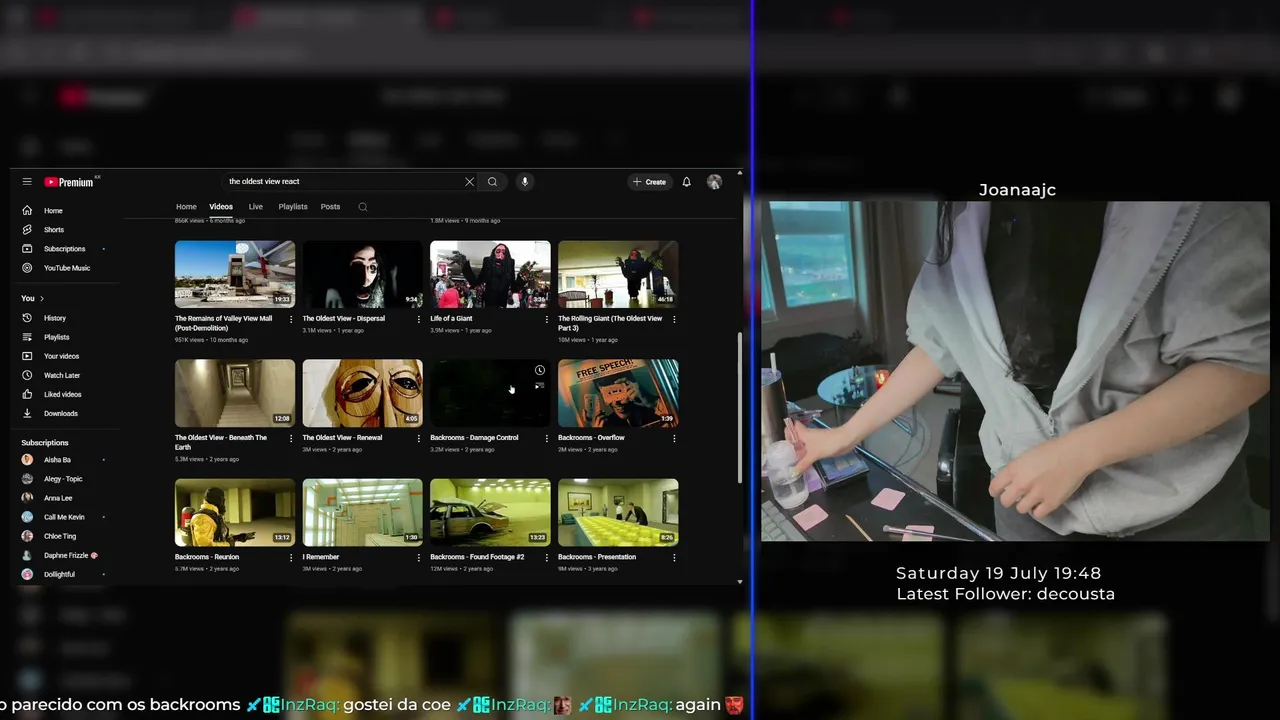The image size is (1280, 720).
Task: Click scroll-down arrow of YouTube window
Action: [740, 582]
